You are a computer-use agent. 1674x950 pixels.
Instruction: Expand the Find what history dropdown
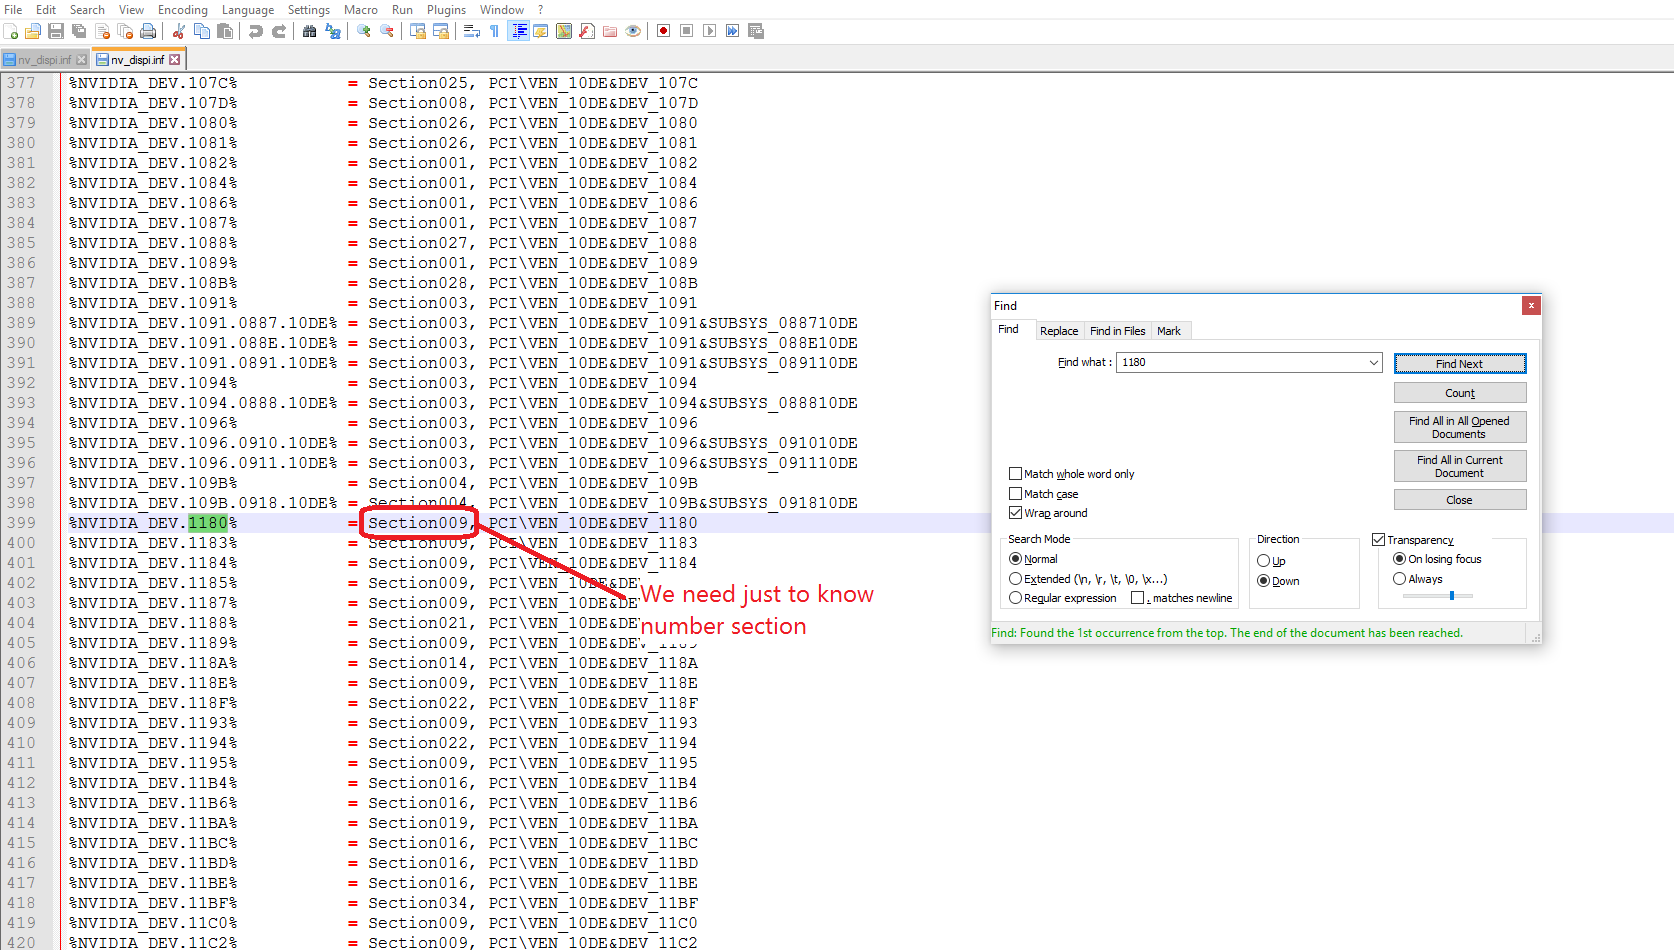[x=1373, y=363]
